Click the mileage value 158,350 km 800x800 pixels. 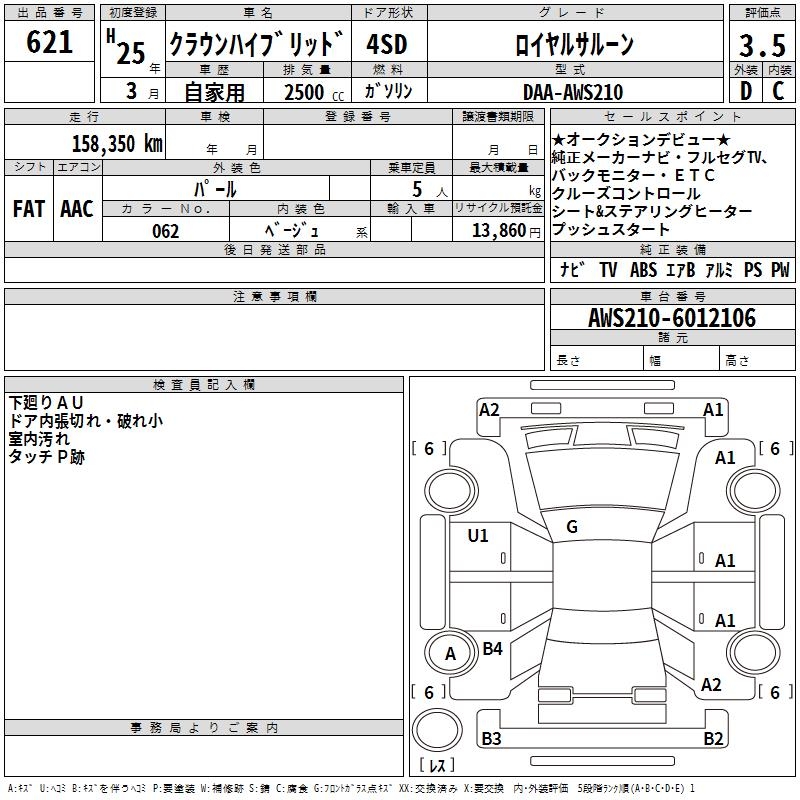[x=117, y=143]
